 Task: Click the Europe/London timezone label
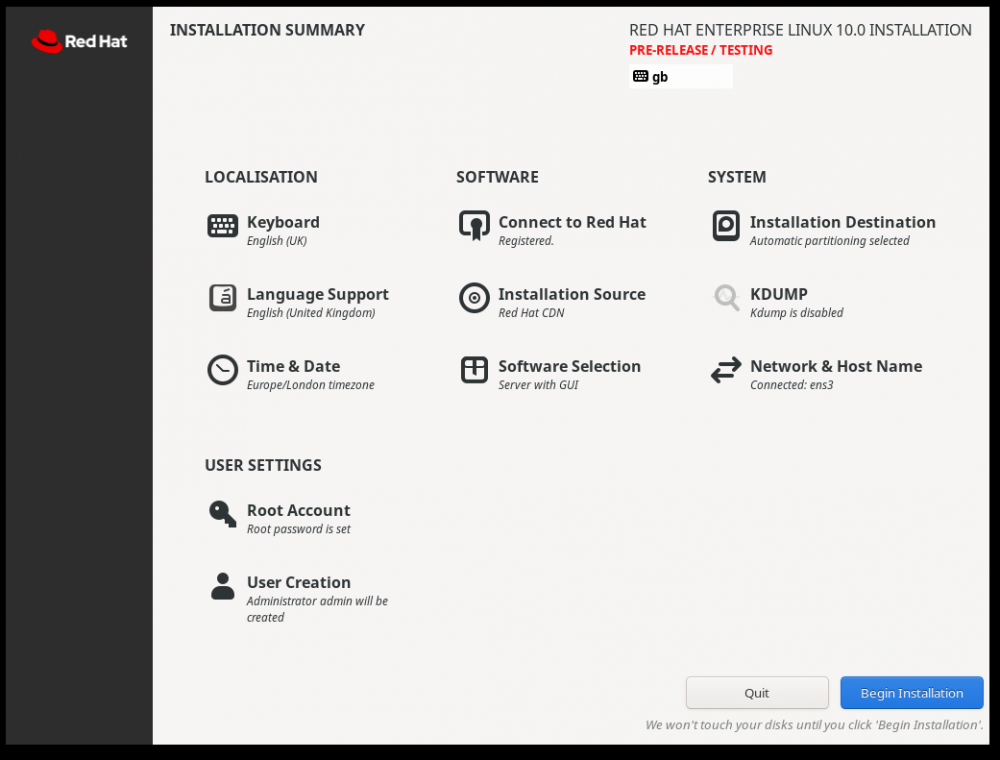[311, 384]
